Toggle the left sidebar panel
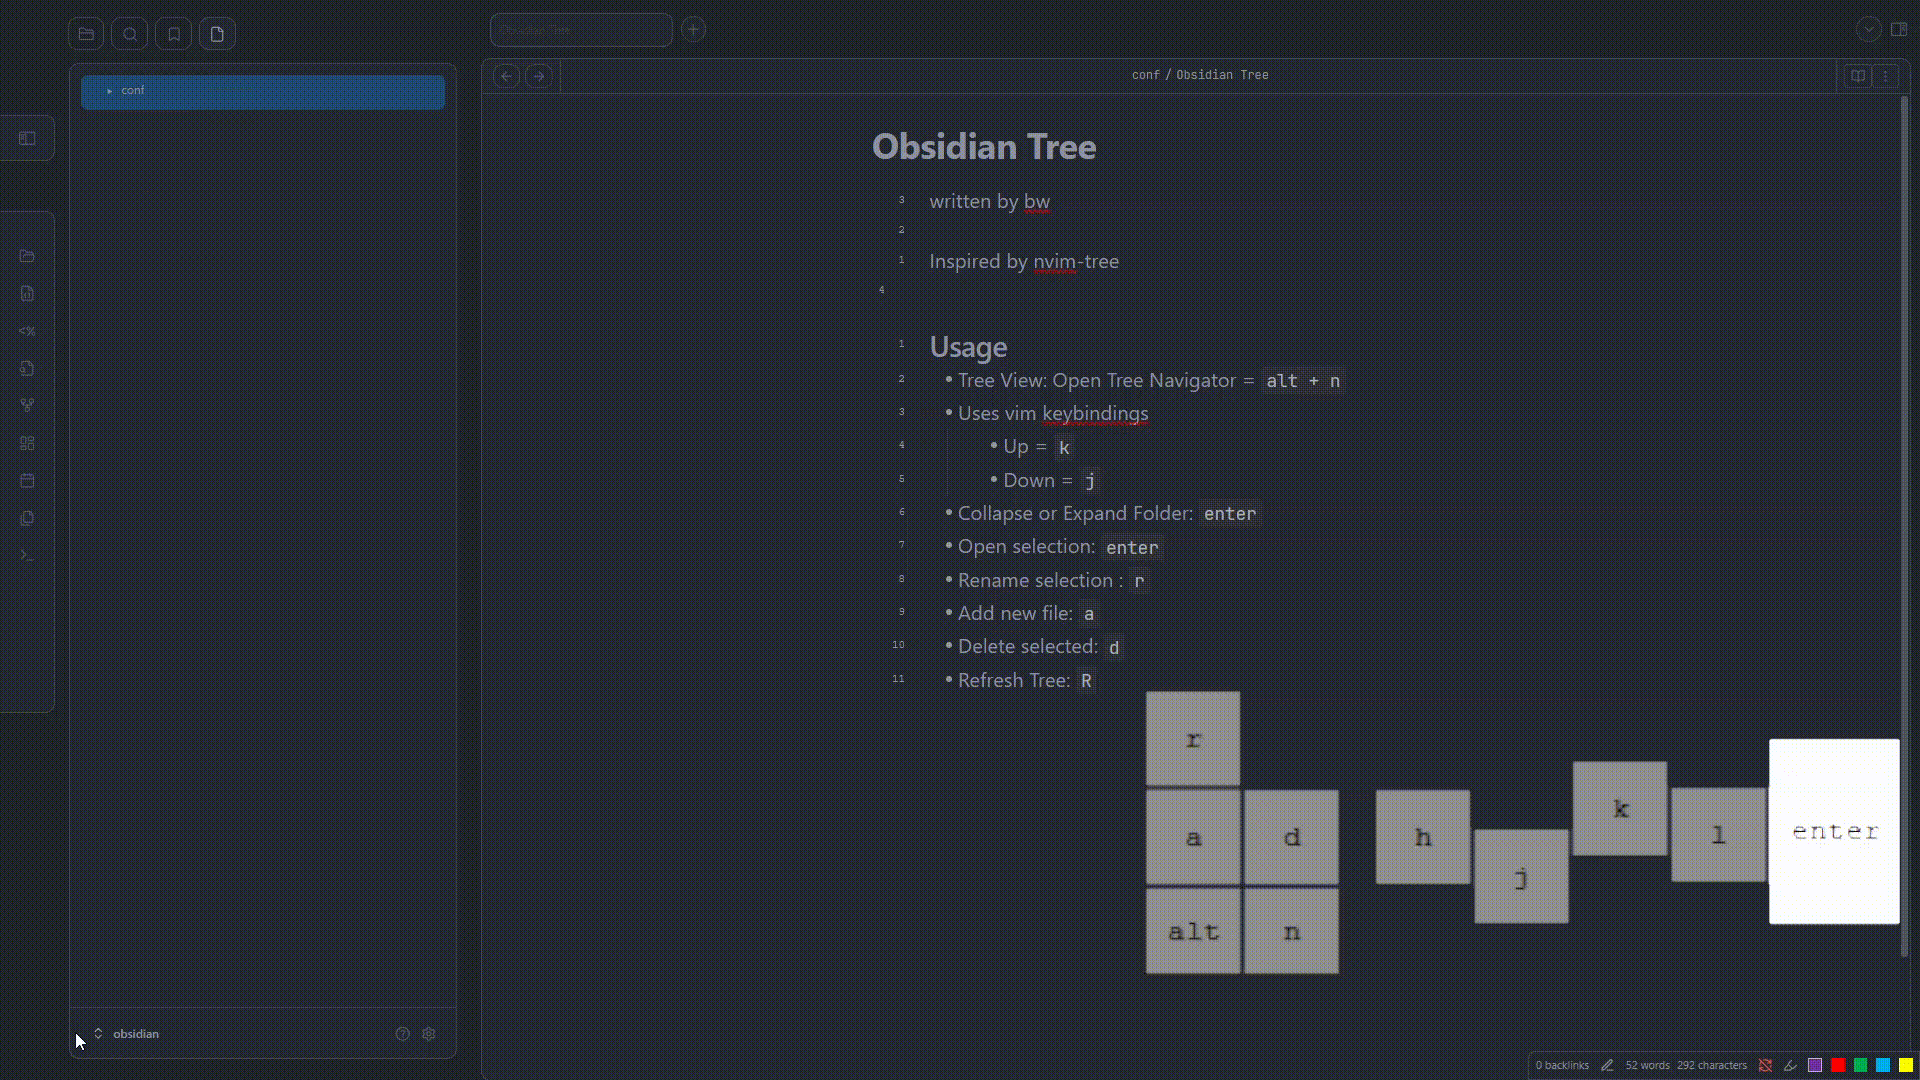Image resolution: width=1920 pixels, height=1080 pixels. [27, 139]
